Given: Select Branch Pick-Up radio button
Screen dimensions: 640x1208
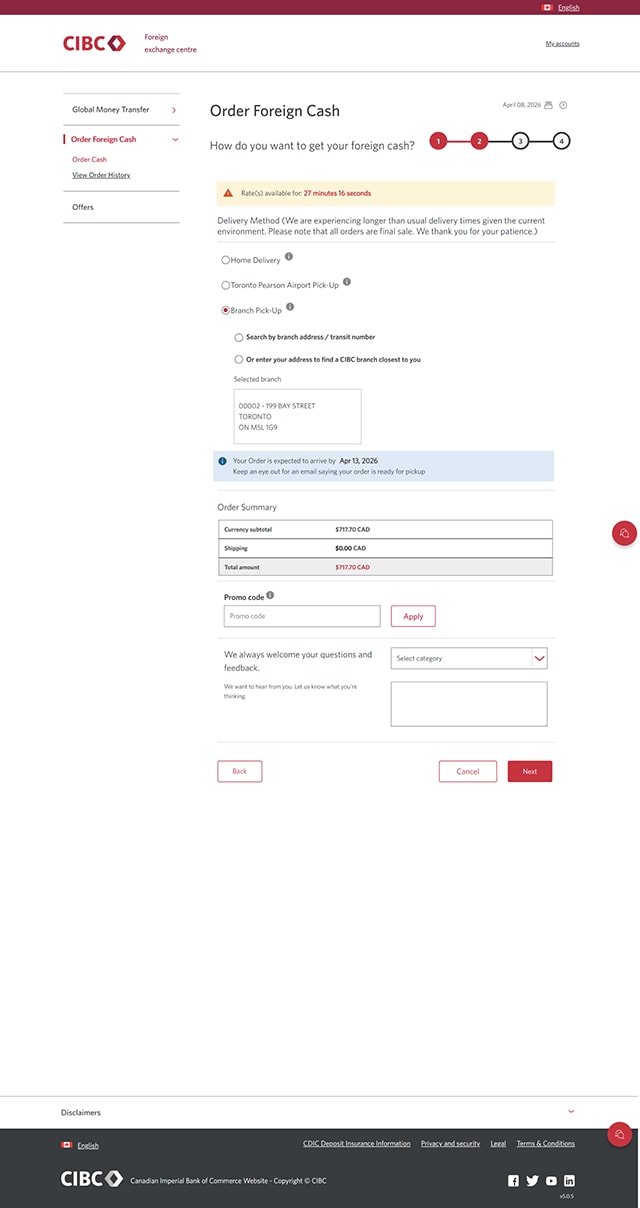Looking at the screenshot, I should click(226, 310).
